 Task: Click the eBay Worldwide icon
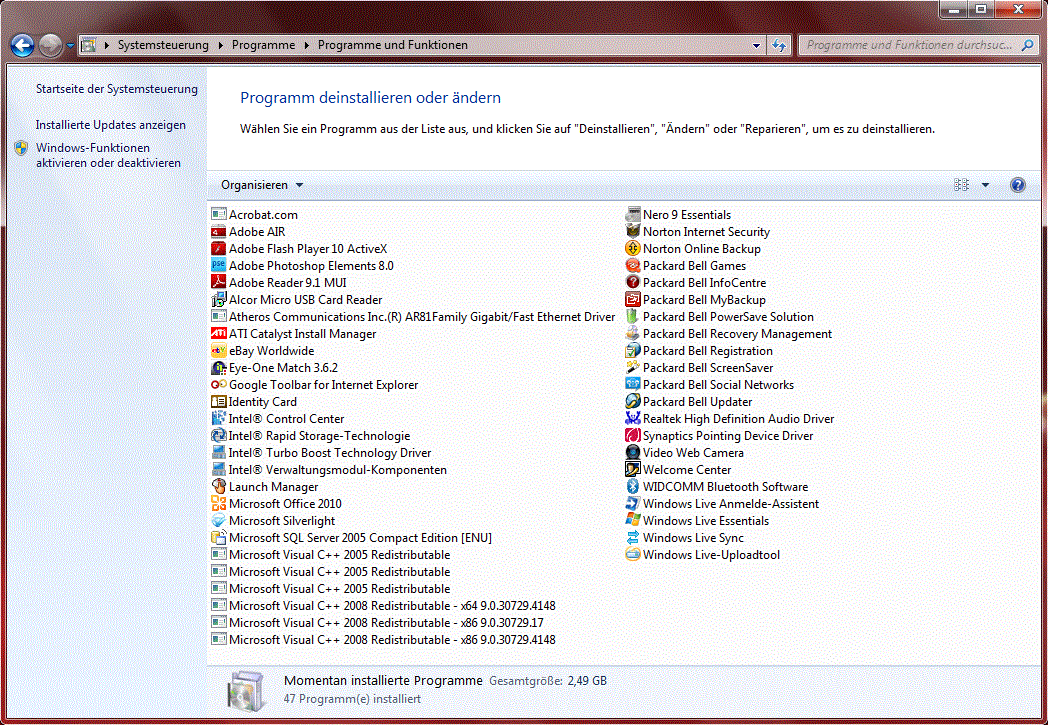pos(219,351)
